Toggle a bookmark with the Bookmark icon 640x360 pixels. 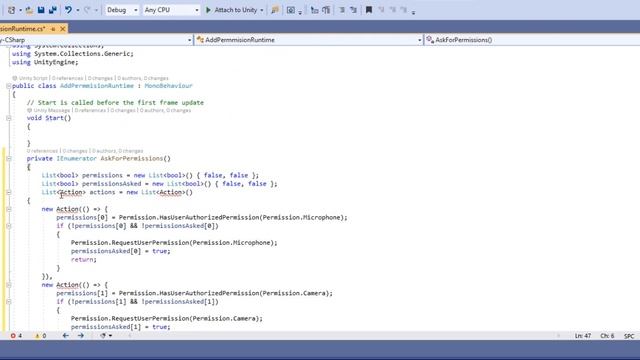[369, 10]
